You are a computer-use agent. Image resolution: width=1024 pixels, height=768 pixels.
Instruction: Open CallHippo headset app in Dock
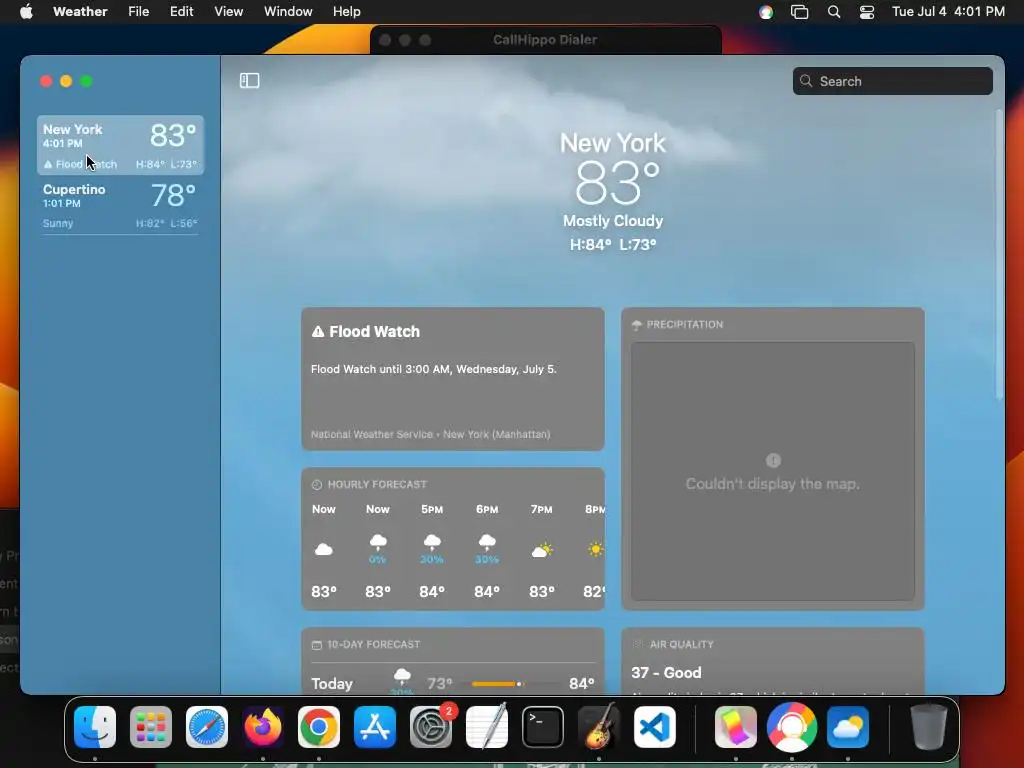point(792,727)
